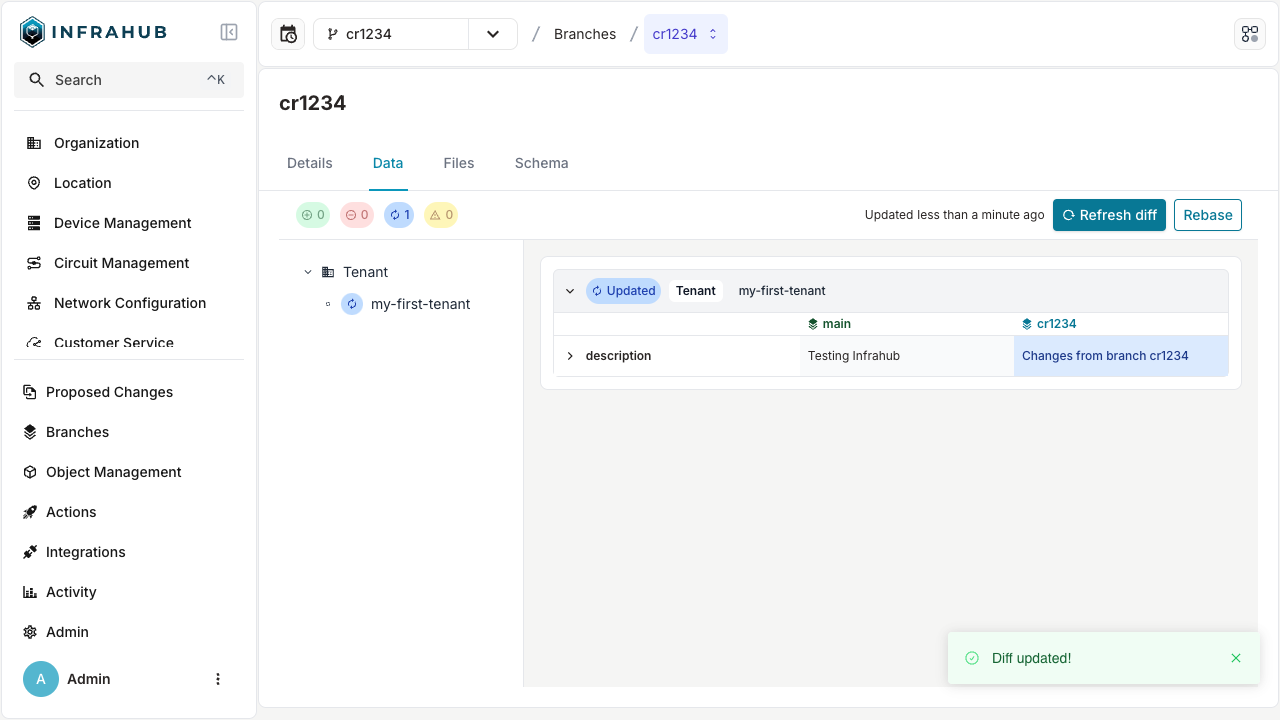This screenshot has width=1280, height=720.
Task: Toggle the added items filter badge
Action: click(x=313, y=215)
